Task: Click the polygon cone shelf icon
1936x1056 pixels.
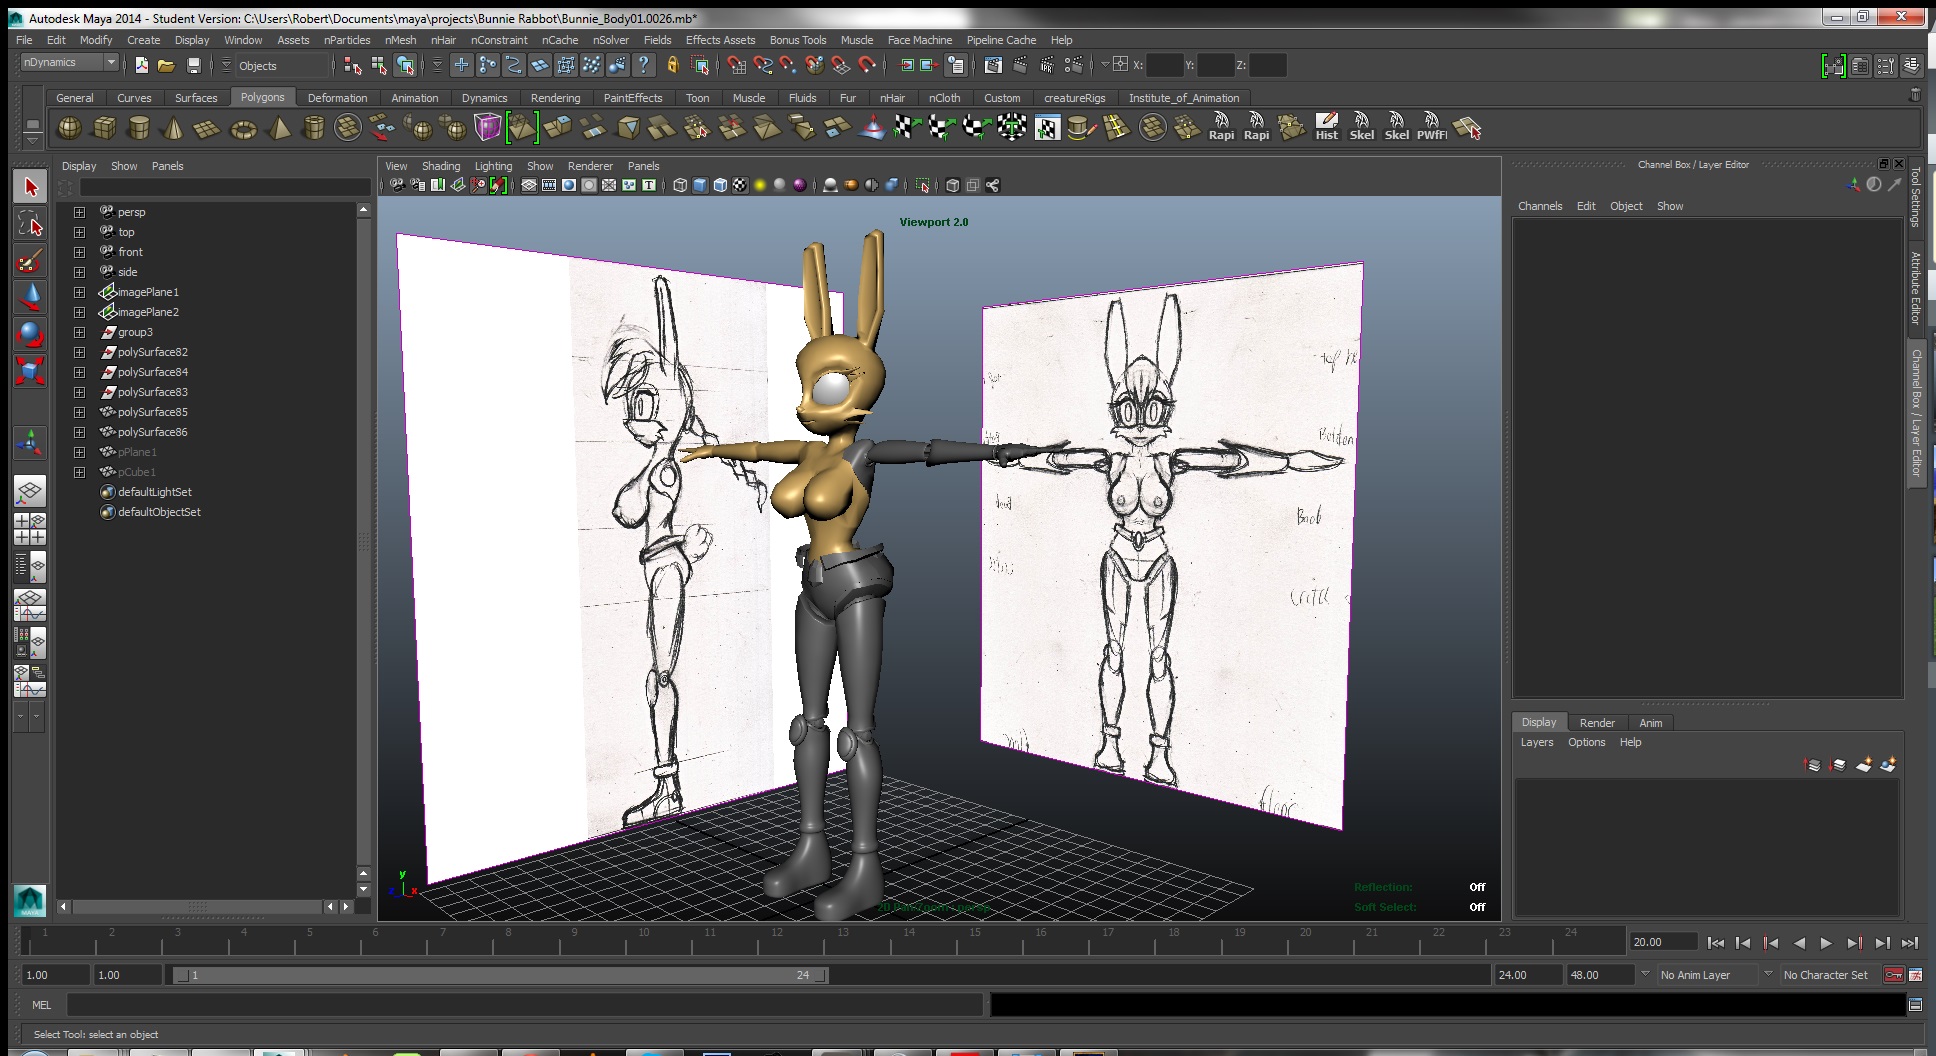Action: pos(173,128)
